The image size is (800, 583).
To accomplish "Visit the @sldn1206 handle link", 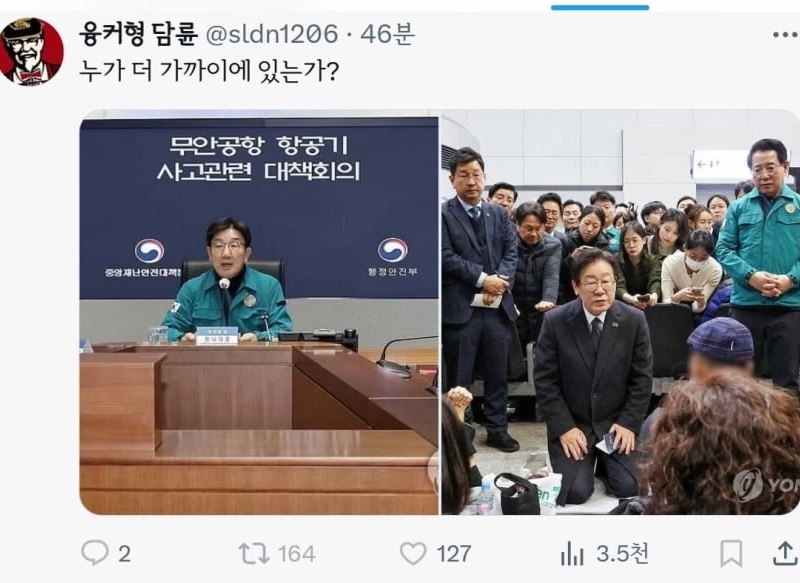I will click(271, 35).
